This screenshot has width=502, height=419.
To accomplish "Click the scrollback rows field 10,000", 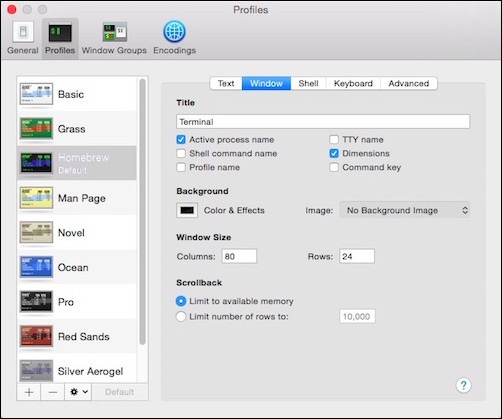I will (357, 316).
